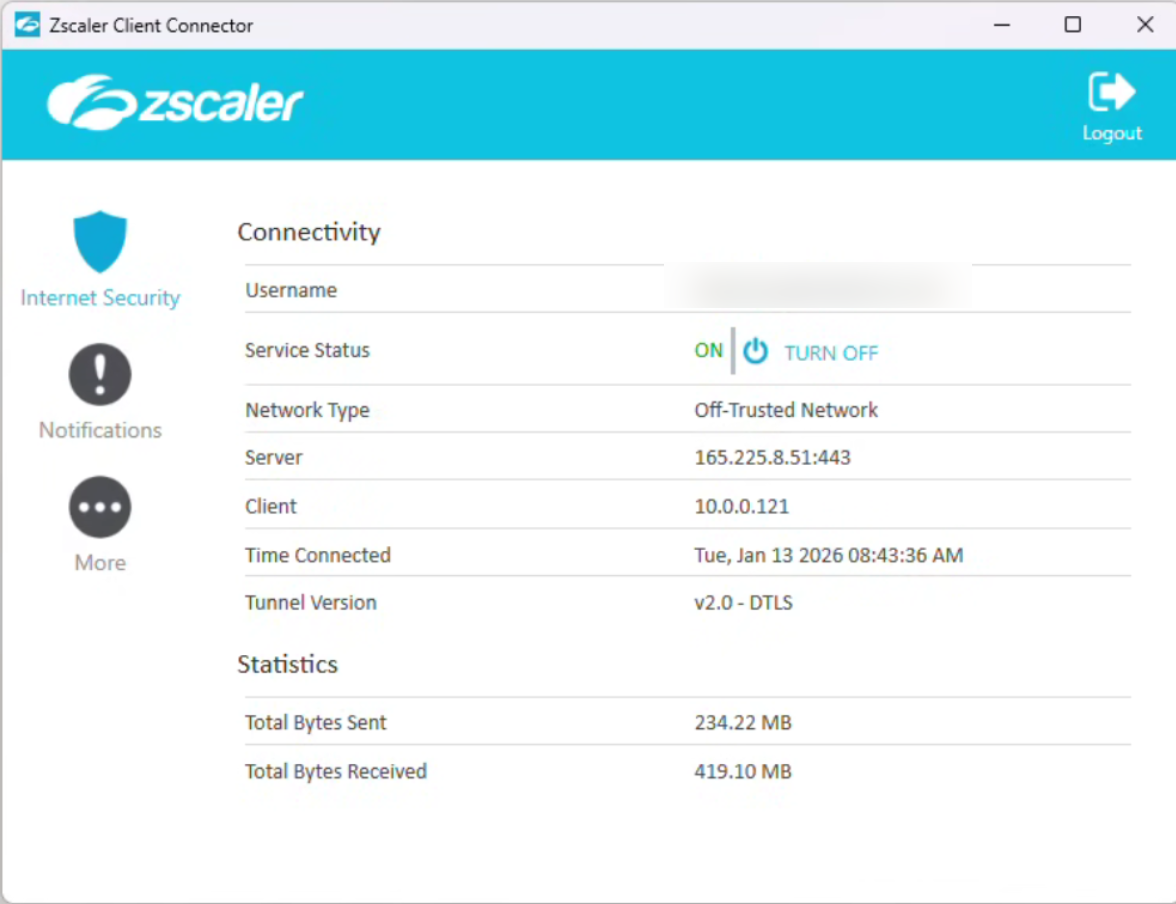Screen dimensions: 1176x904
Task: Click the Total Bytes Sent label
Action: 316,722
